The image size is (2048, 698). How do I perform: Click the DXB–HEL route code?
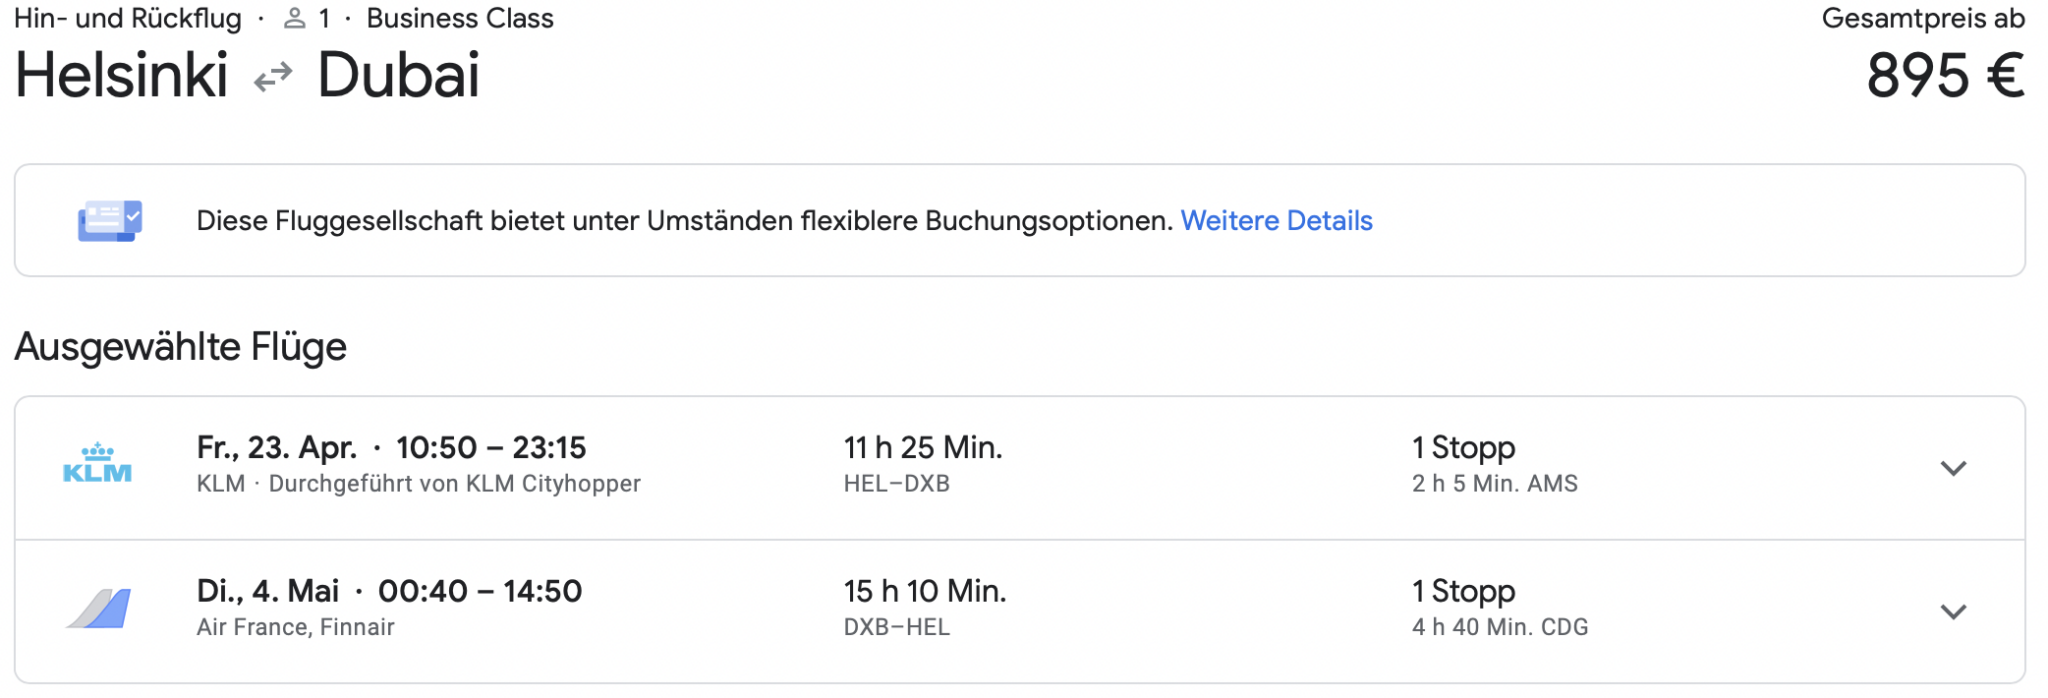tap(896, 627)
